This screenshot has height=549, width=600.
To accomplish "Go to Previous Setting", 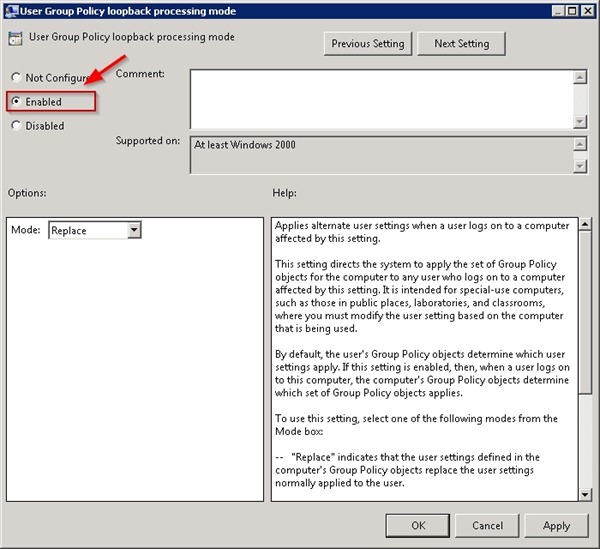I will [x=368, y=44].
